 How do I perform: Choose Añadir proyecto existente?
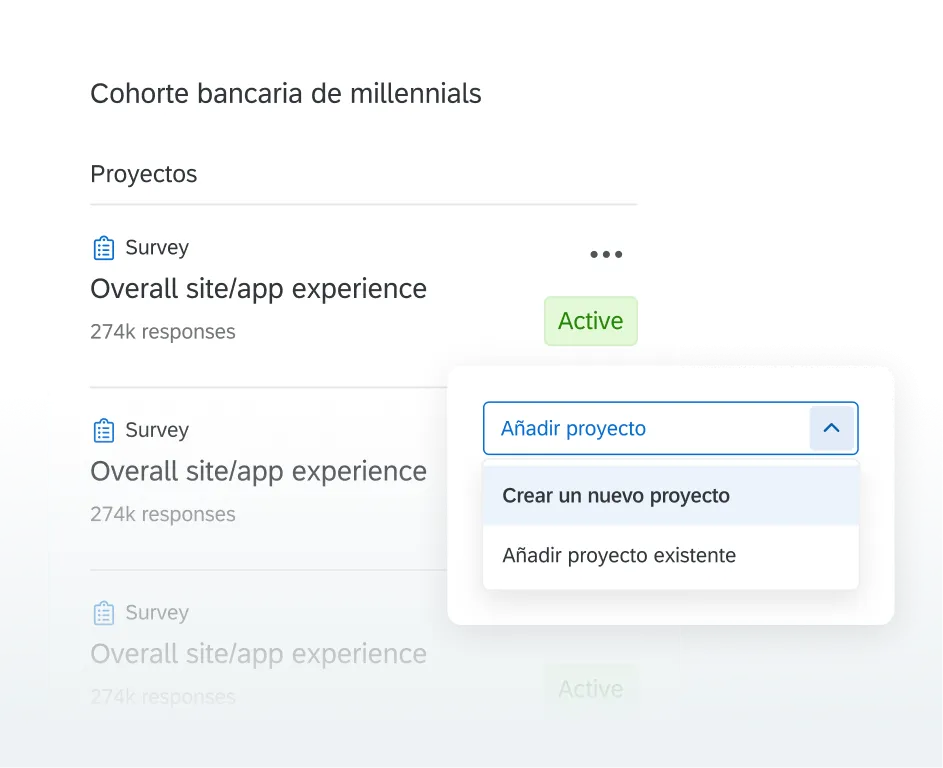coord(618,555)
